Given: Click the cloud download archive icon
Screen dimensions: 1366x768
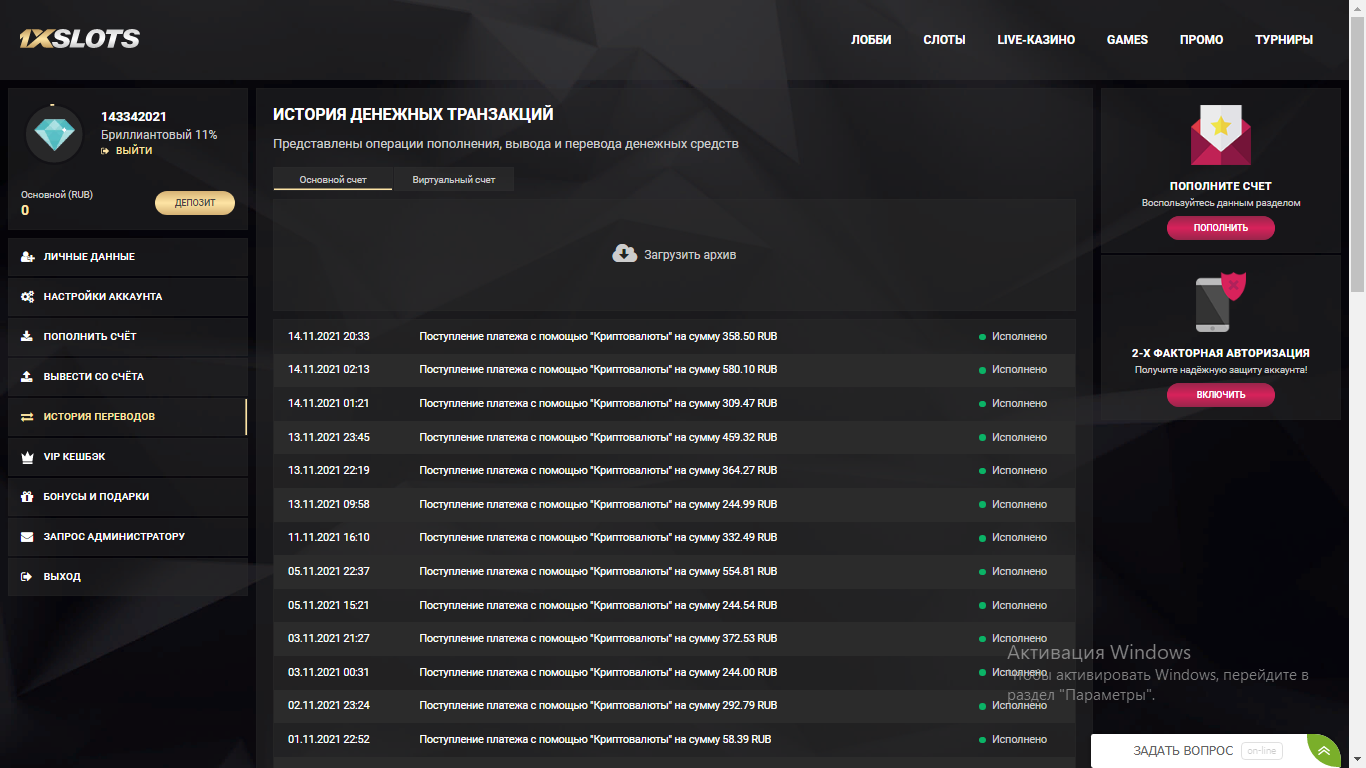Looking at the screenshot, I should pos(624,254).
